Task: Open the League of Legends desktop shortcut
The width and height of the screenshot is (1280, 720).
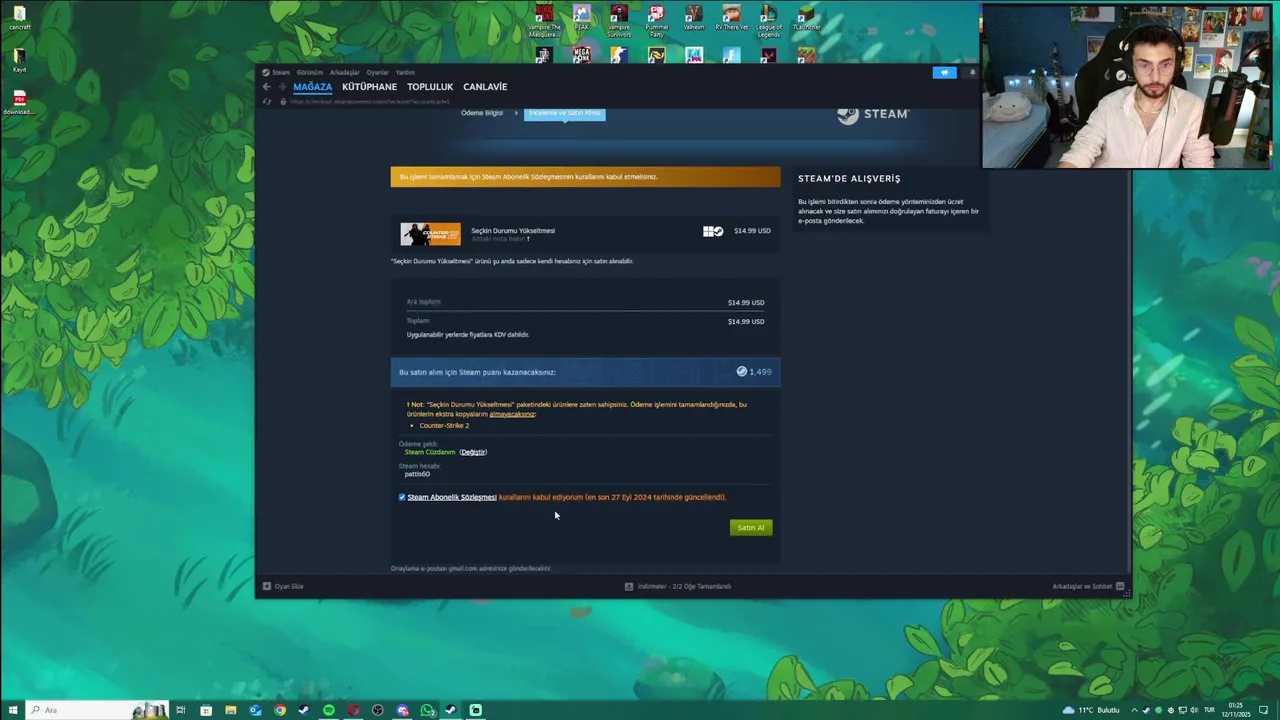Action: coord(768,21)
